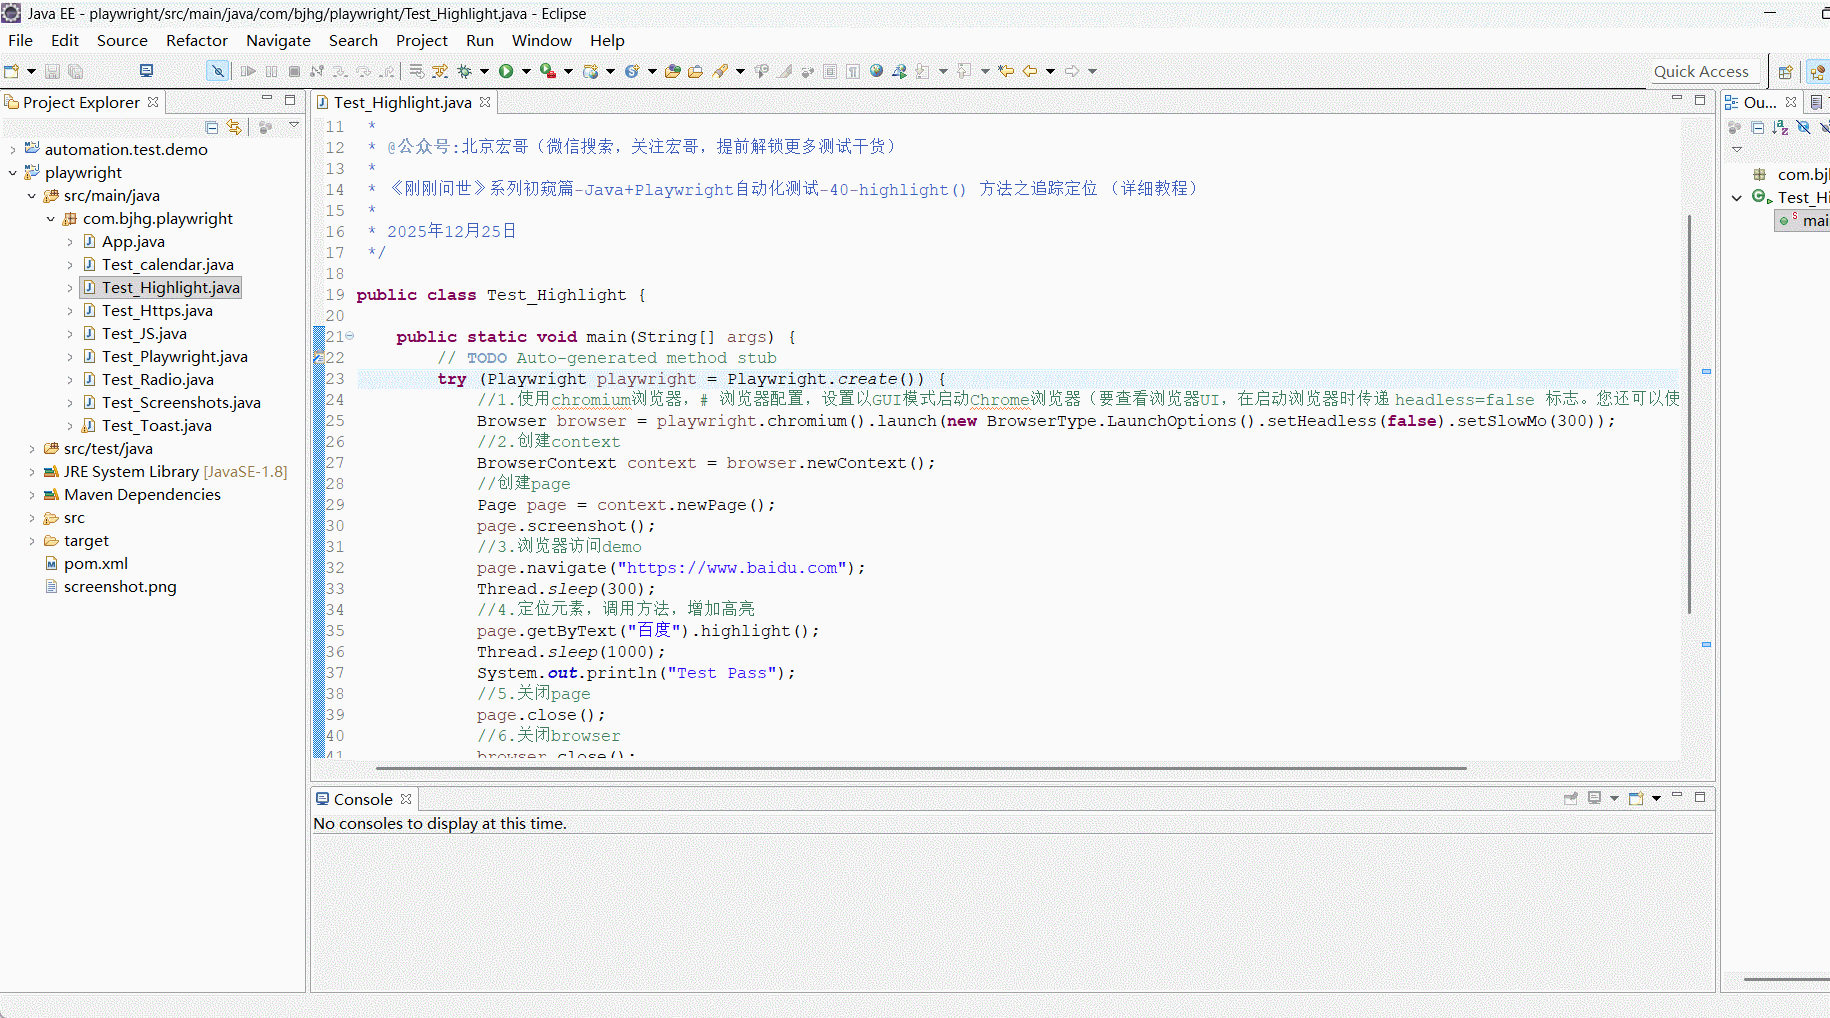
Task: Click the Open Console icon
Action: [x=1636, y=798]
